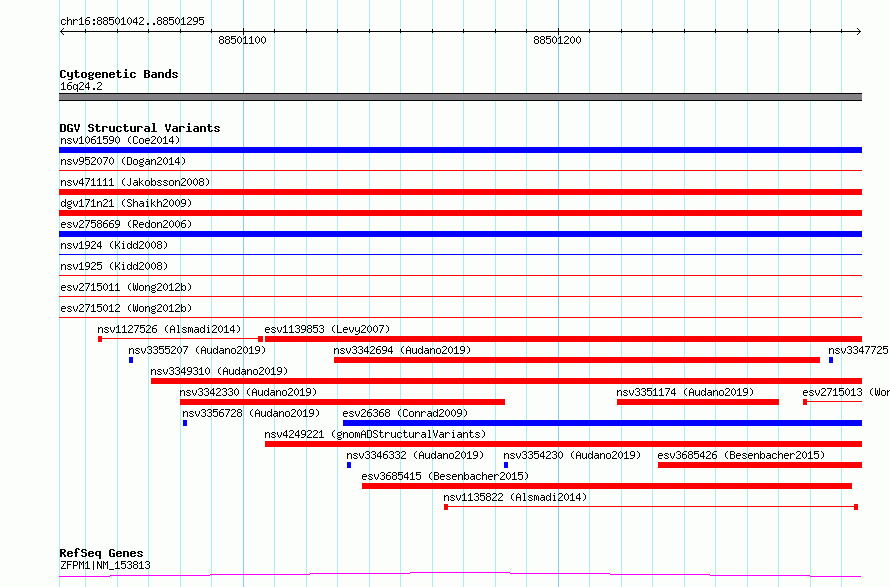Open the esv3685415 (Besenbacher2015) variant
This screenshot has width=890, height=587.
[445, 476]
